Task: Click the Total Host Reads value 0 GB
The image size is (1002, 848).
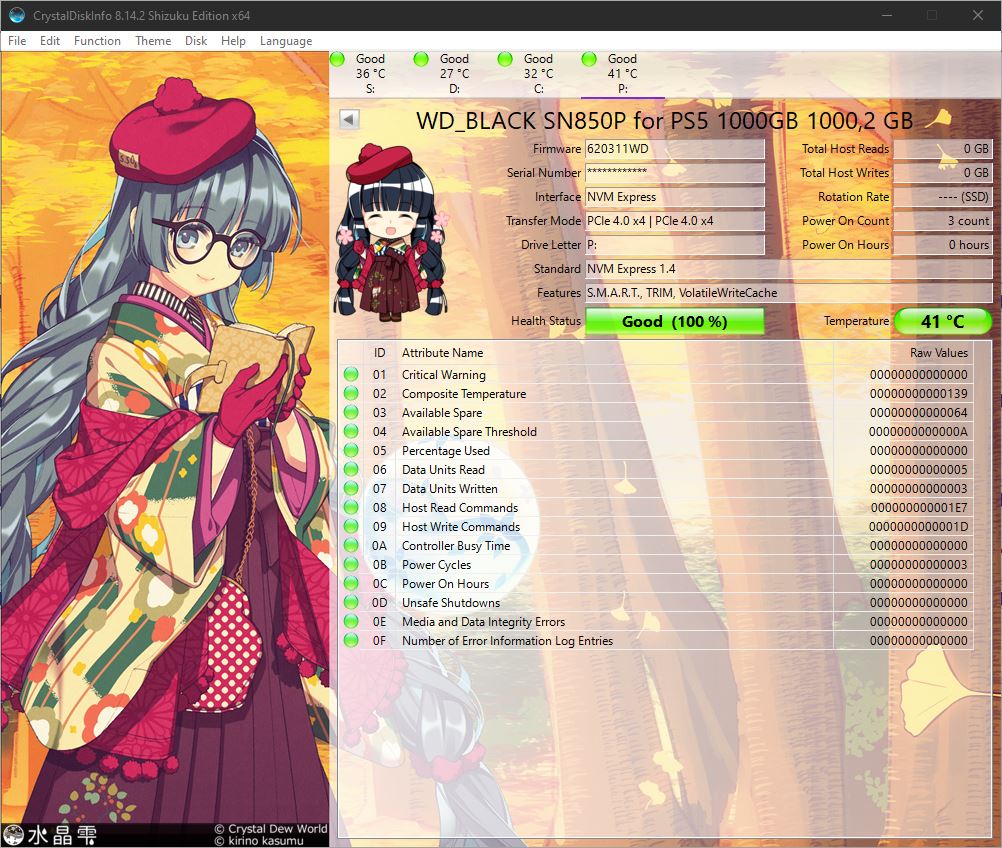Action: coord(943,149)
